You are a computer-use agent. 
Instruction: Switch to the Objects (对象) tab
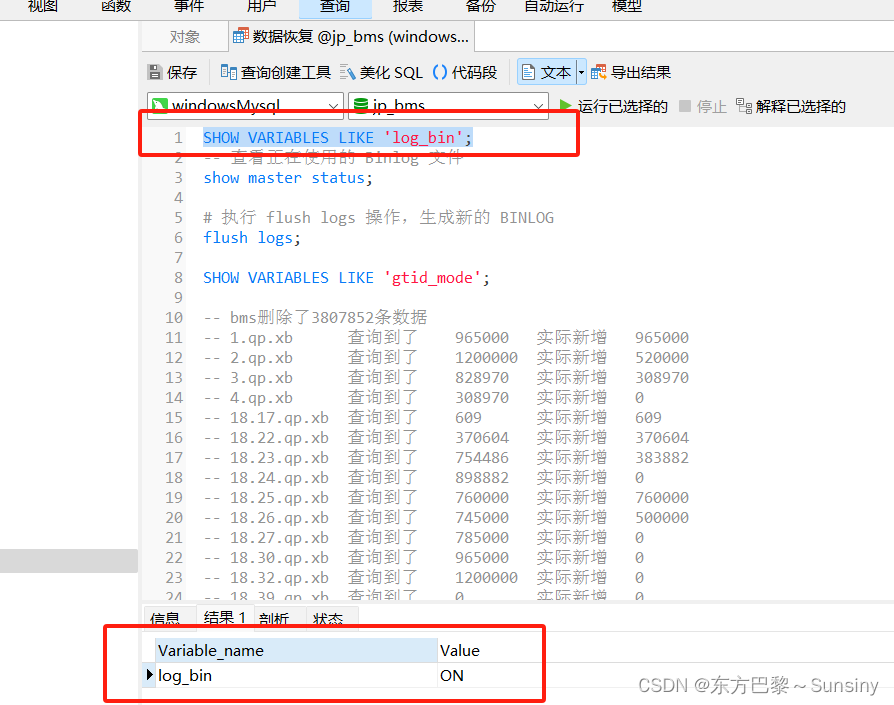[x=185, y=37]
